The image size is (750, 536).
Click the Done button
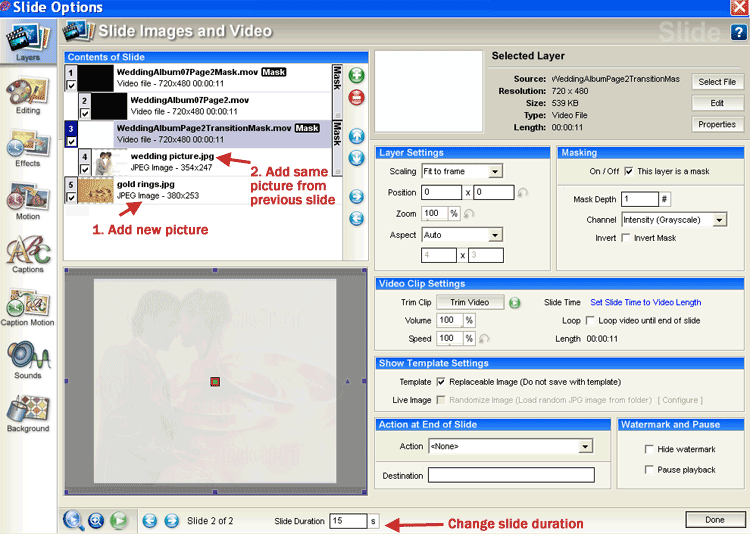715,520
